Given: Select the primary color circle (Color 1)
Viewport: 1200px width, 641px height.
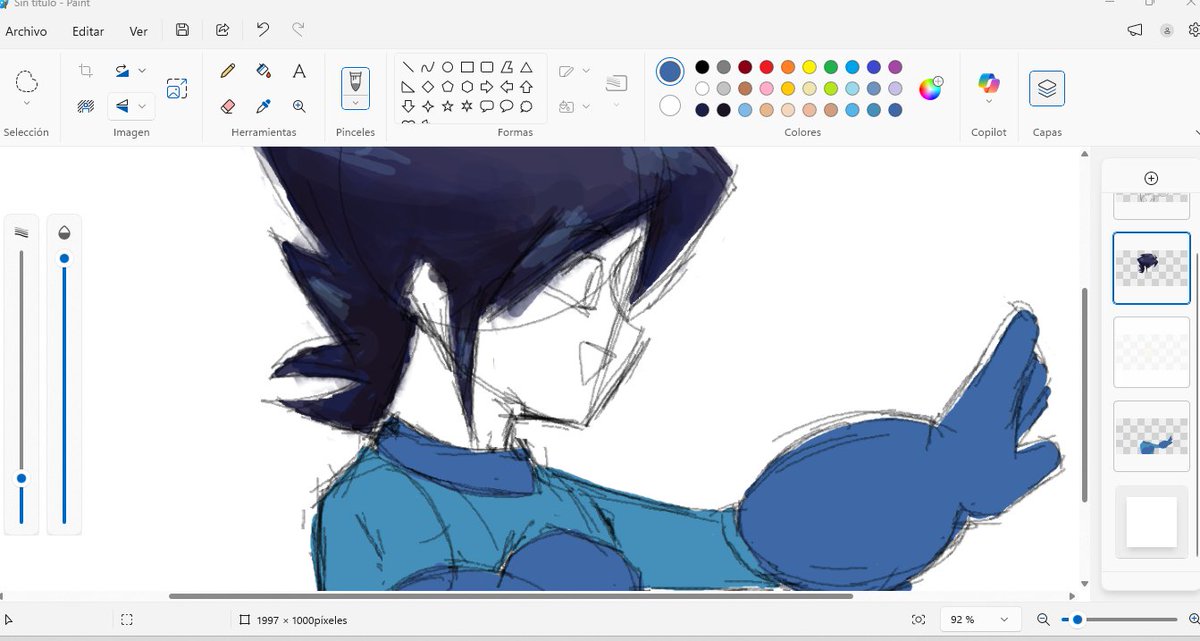Looking at the screenshot, I should [x=670, y=71].
